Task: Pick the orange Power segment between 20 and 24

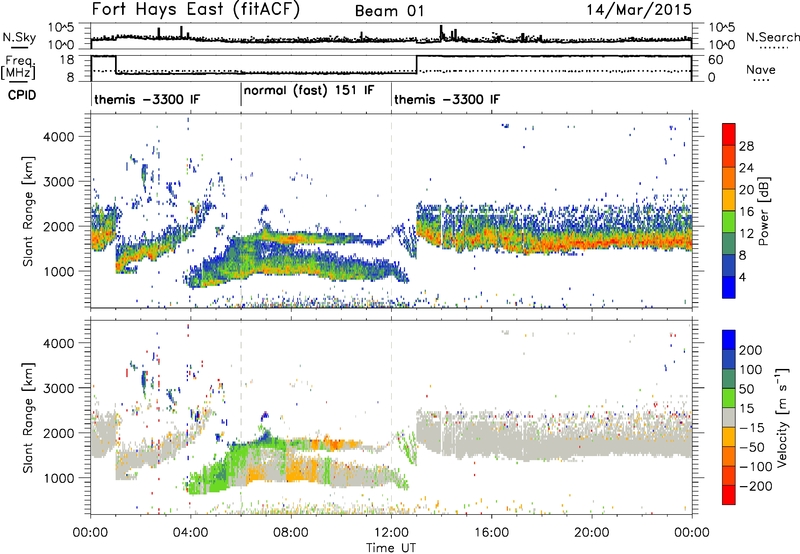Action: point(729,179)
